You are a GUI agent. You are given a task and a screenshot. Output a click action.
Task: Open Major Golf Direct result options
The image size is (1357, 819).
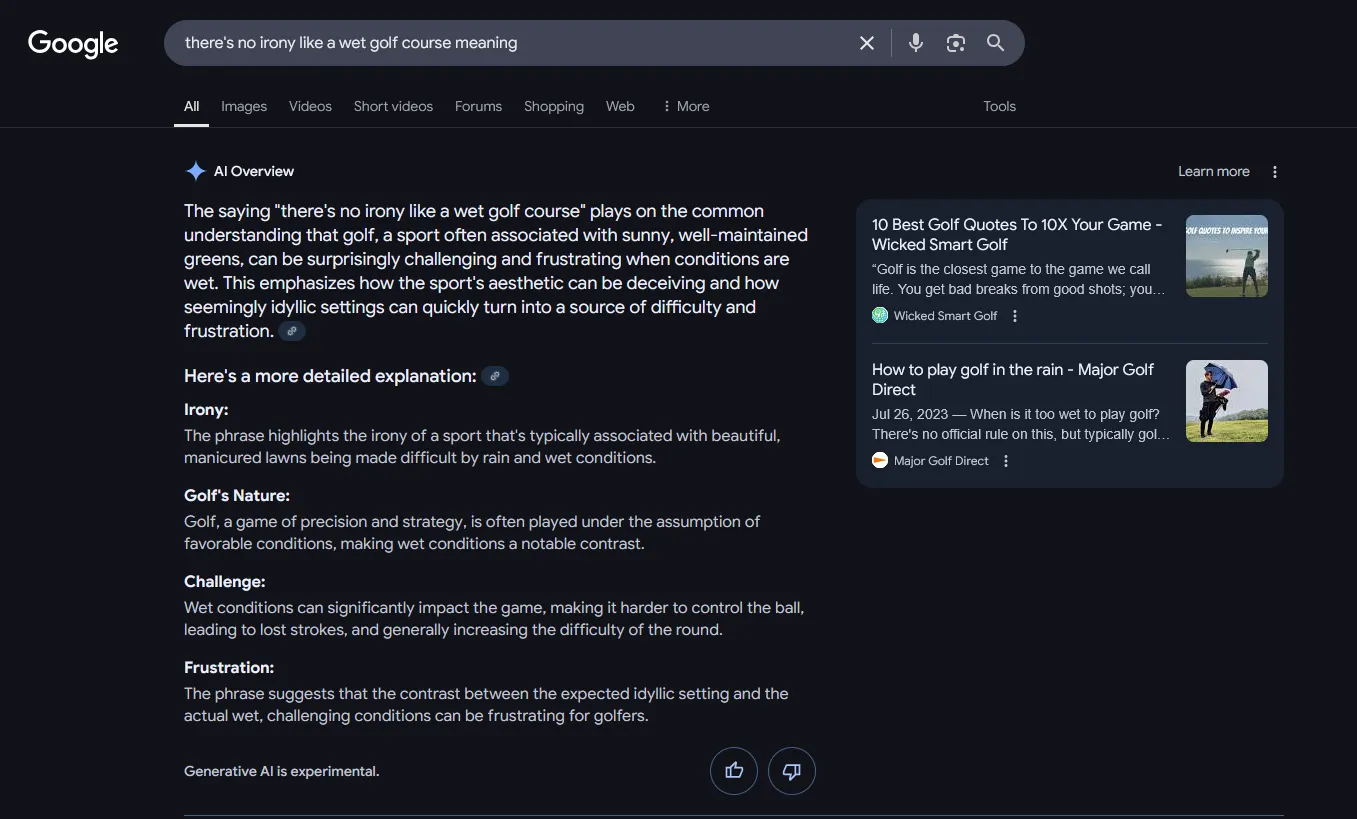(1006, 461)
